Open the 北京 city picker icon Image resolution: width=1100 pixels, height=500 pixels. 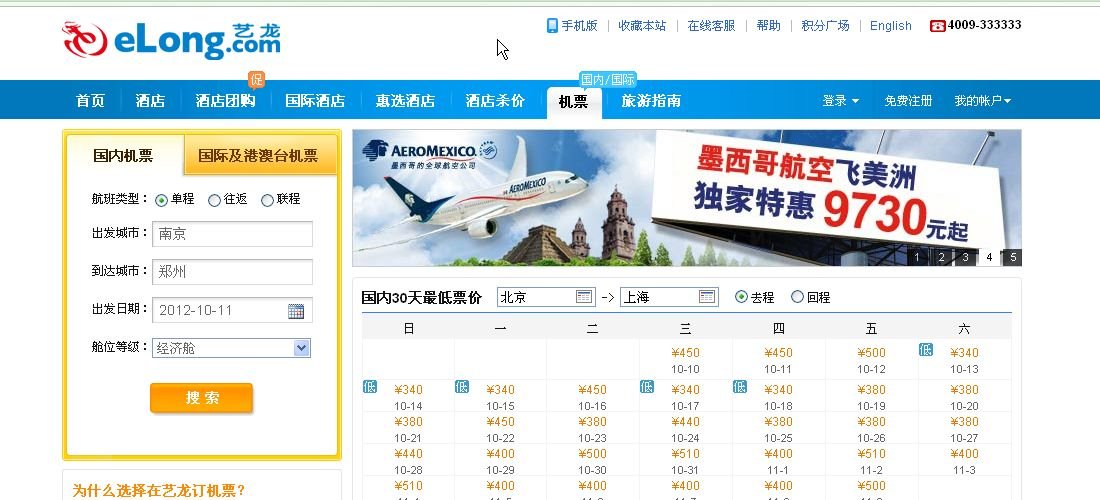coord(584,297)
